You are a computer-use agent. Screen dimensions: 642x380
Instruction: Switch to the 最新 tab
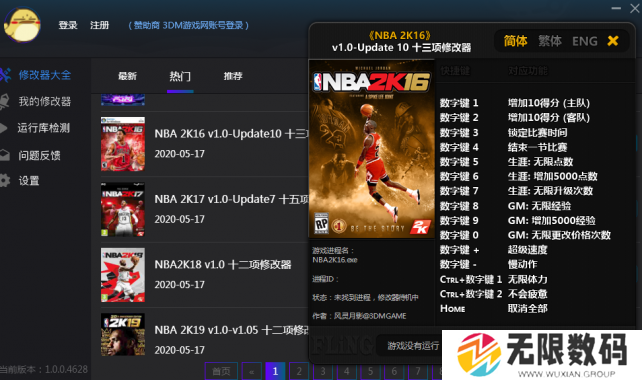pyautogui.click(x=127, y=76)
